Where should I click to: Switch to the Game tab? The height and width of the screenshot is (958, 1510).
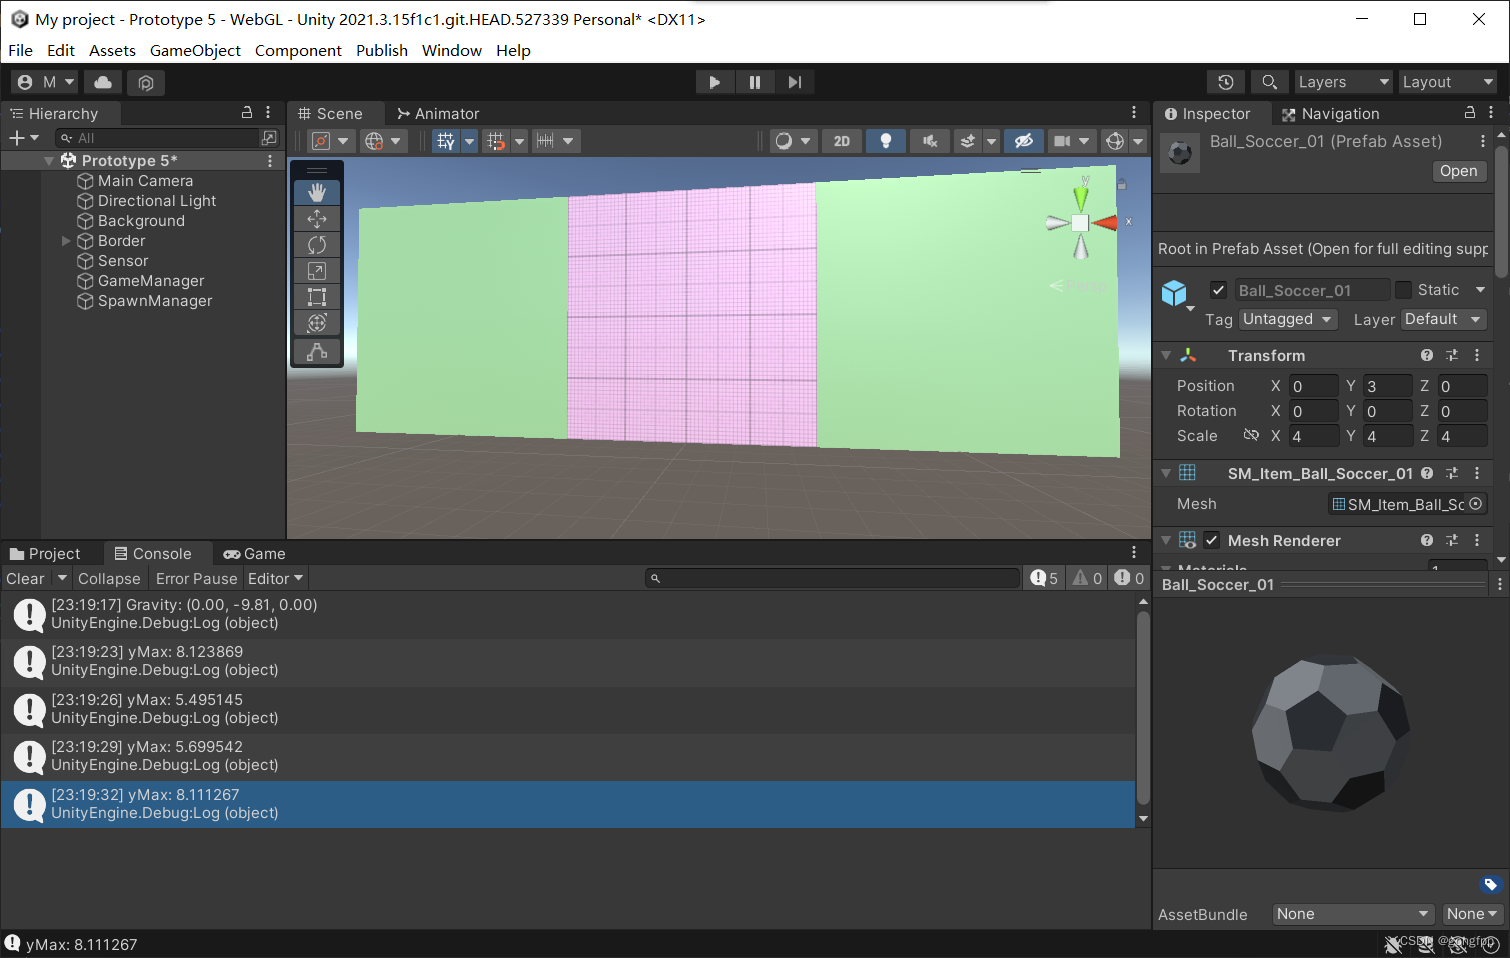coord(254,553)
